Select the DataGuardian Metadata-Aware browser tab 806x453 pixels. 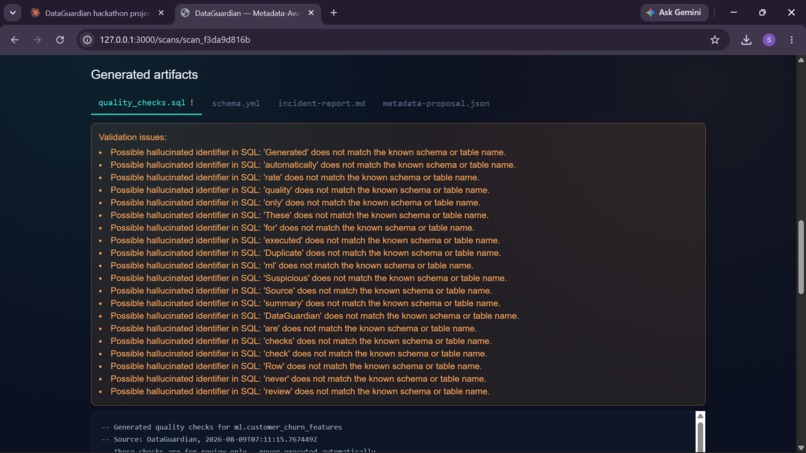(x=248, y=13)
